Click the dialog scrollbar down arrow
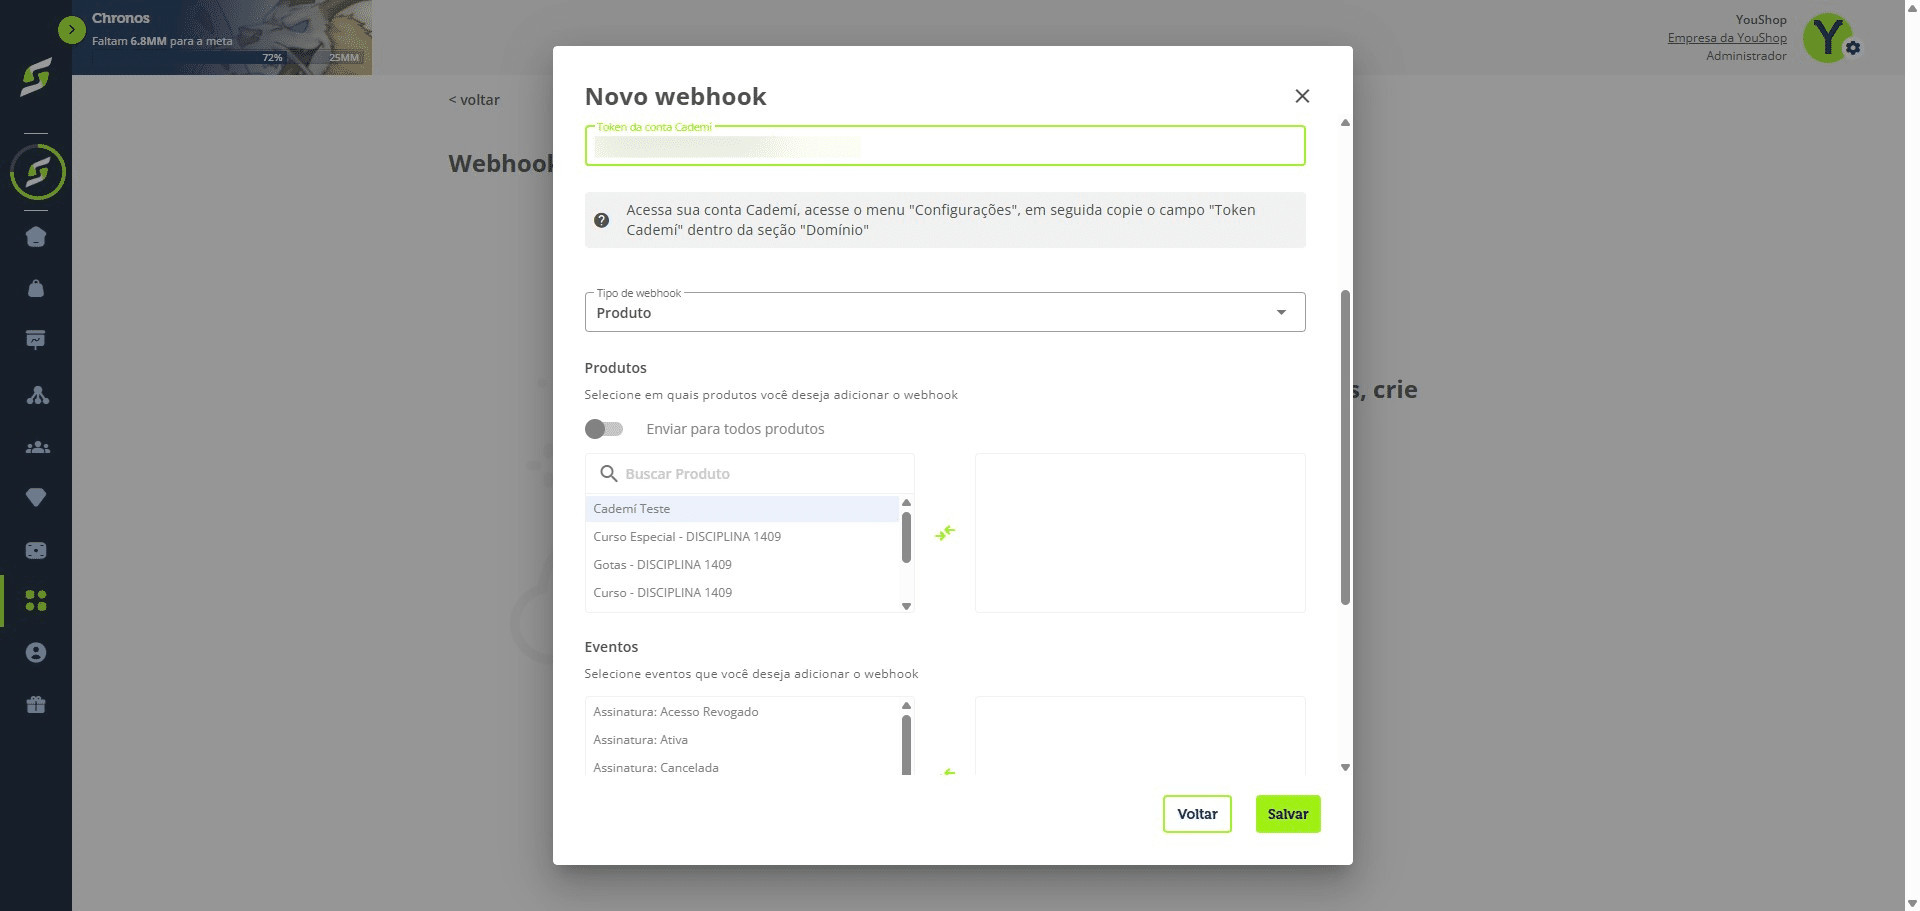The height and width of the screenshot is (911, 1920). [1345, 768]
